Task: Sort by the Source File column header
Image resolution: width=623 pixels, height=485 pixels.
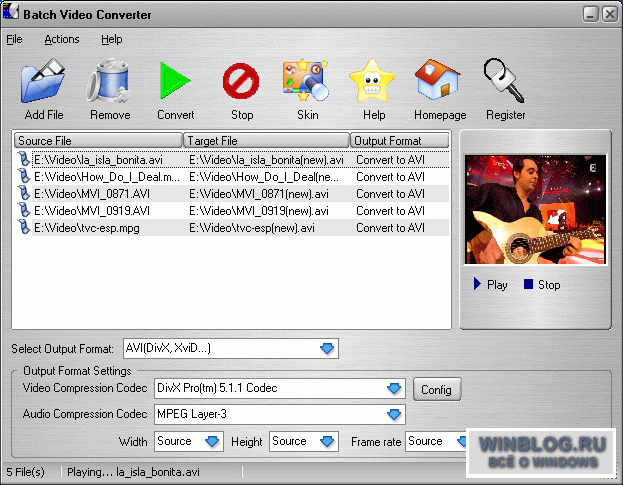Action: [98, 141]
